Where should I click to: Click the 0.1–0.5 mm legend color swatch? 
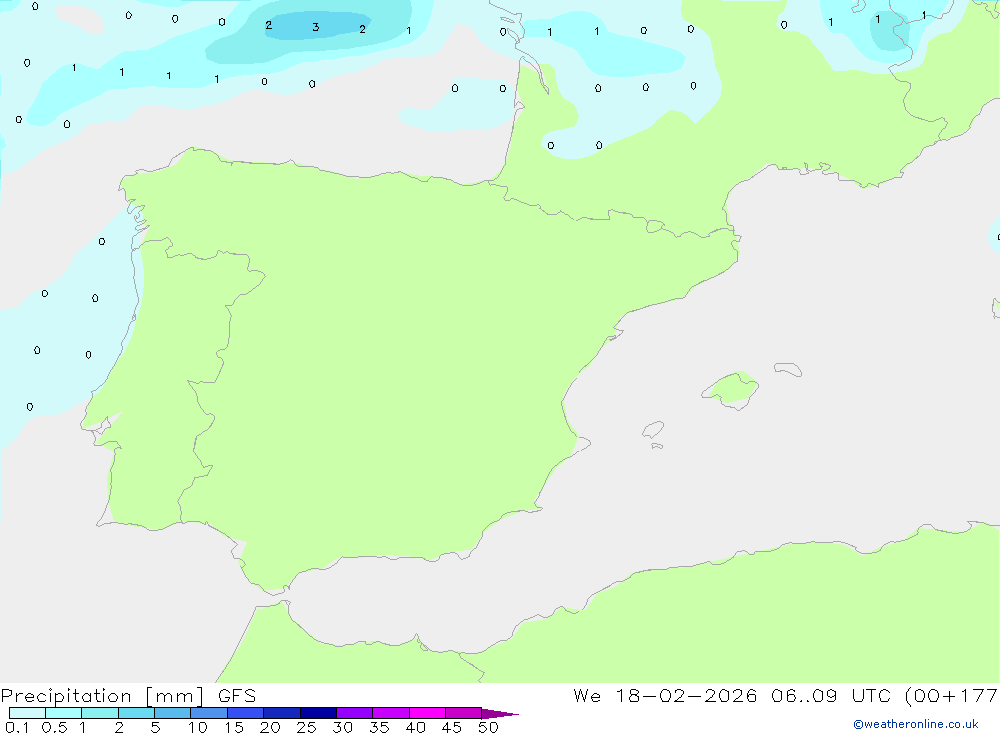(x=27, y=713)
